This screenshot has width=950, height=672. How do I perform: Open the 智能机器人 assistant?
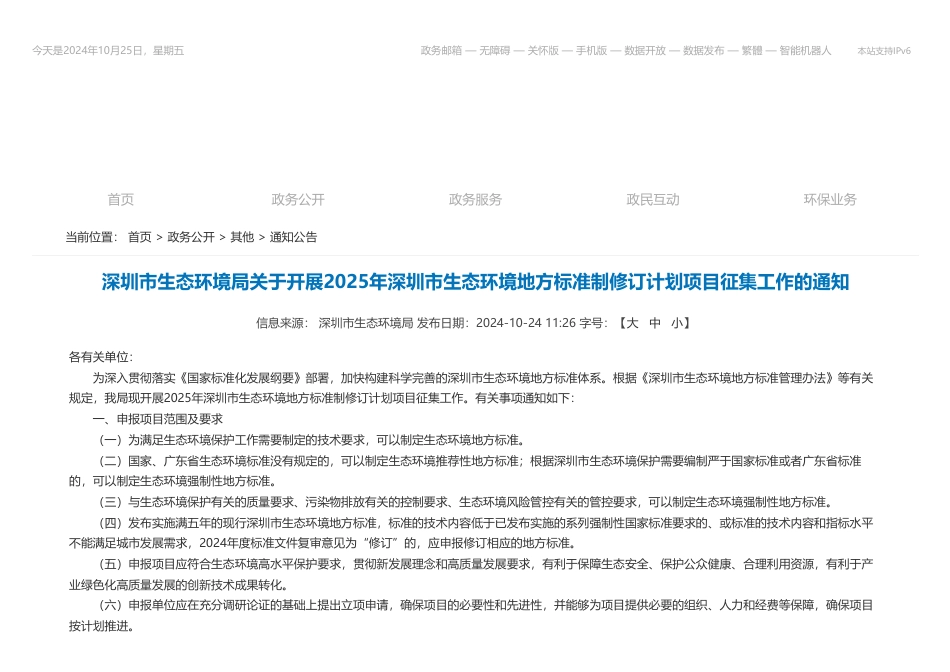[x=805, y=51]
